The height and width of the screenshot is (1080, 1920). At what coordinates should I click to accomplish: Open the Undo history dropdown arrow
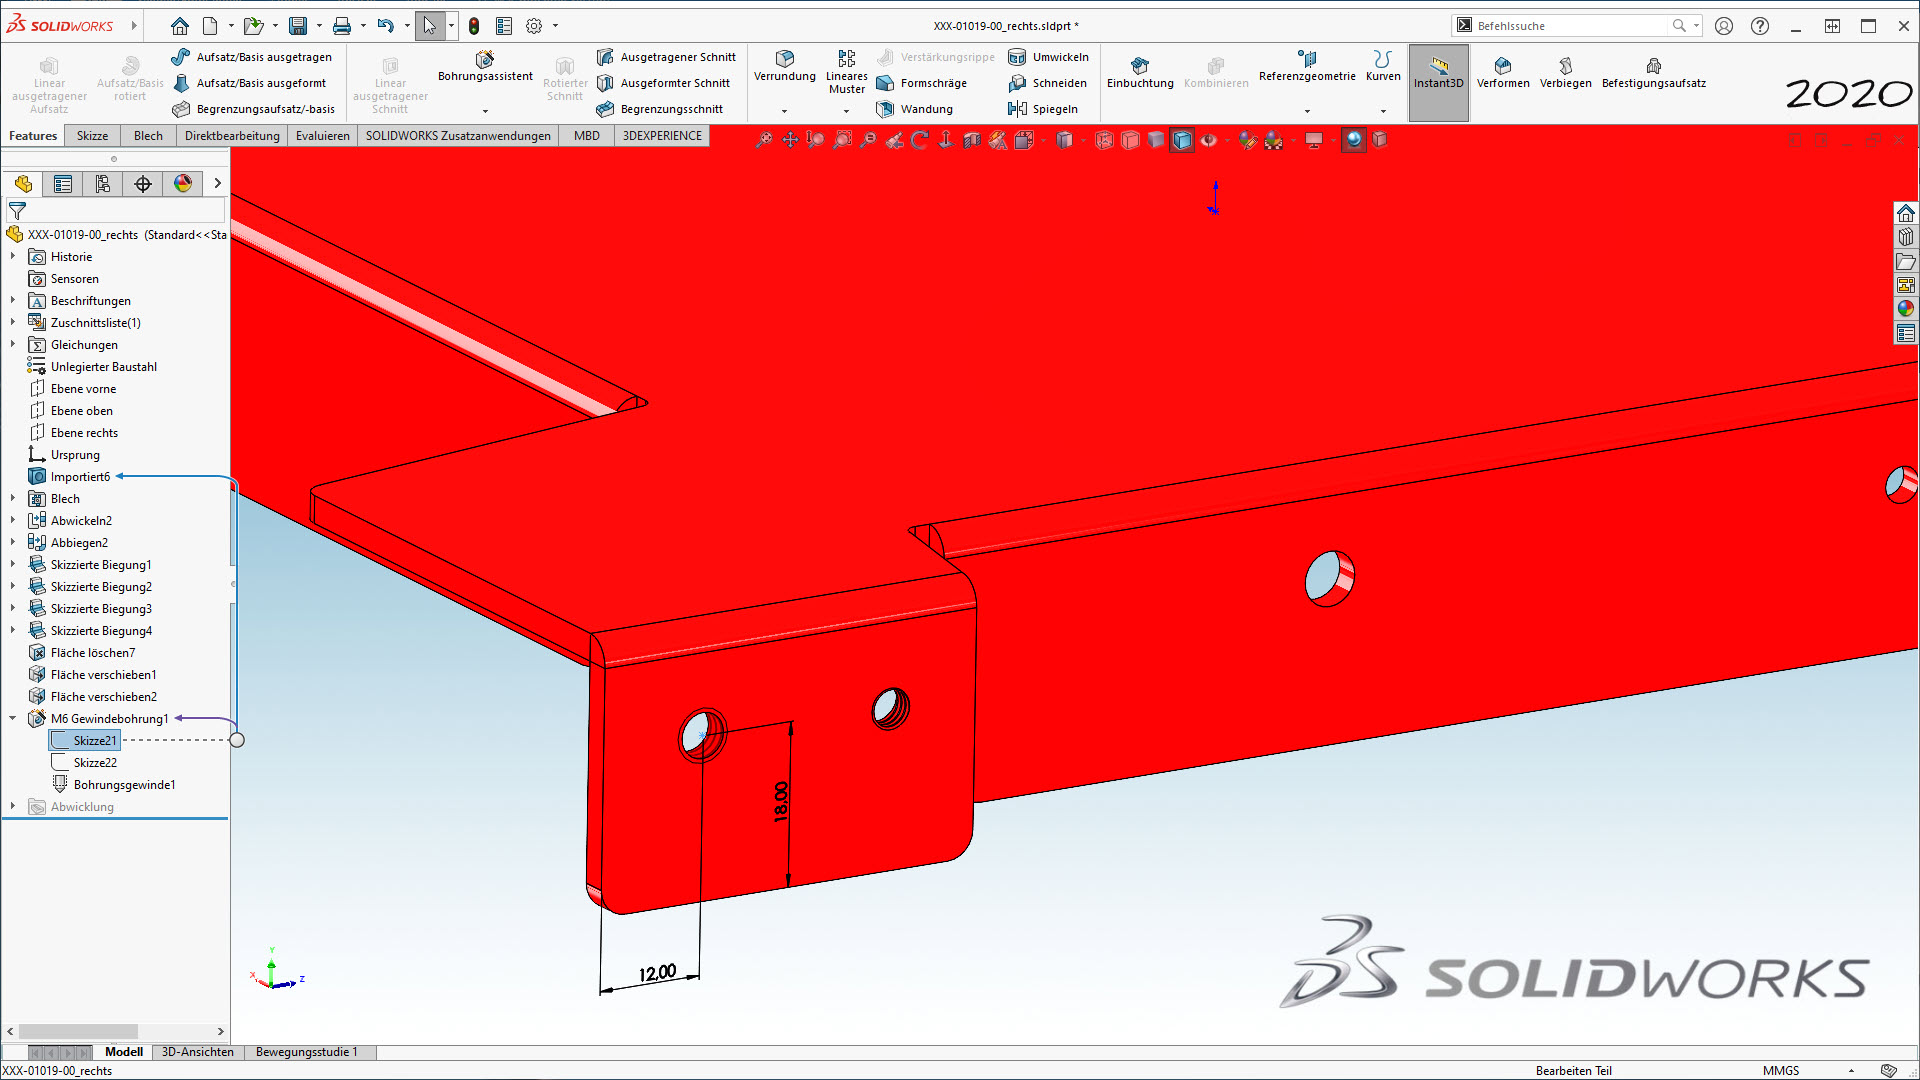tap(407, 26)
